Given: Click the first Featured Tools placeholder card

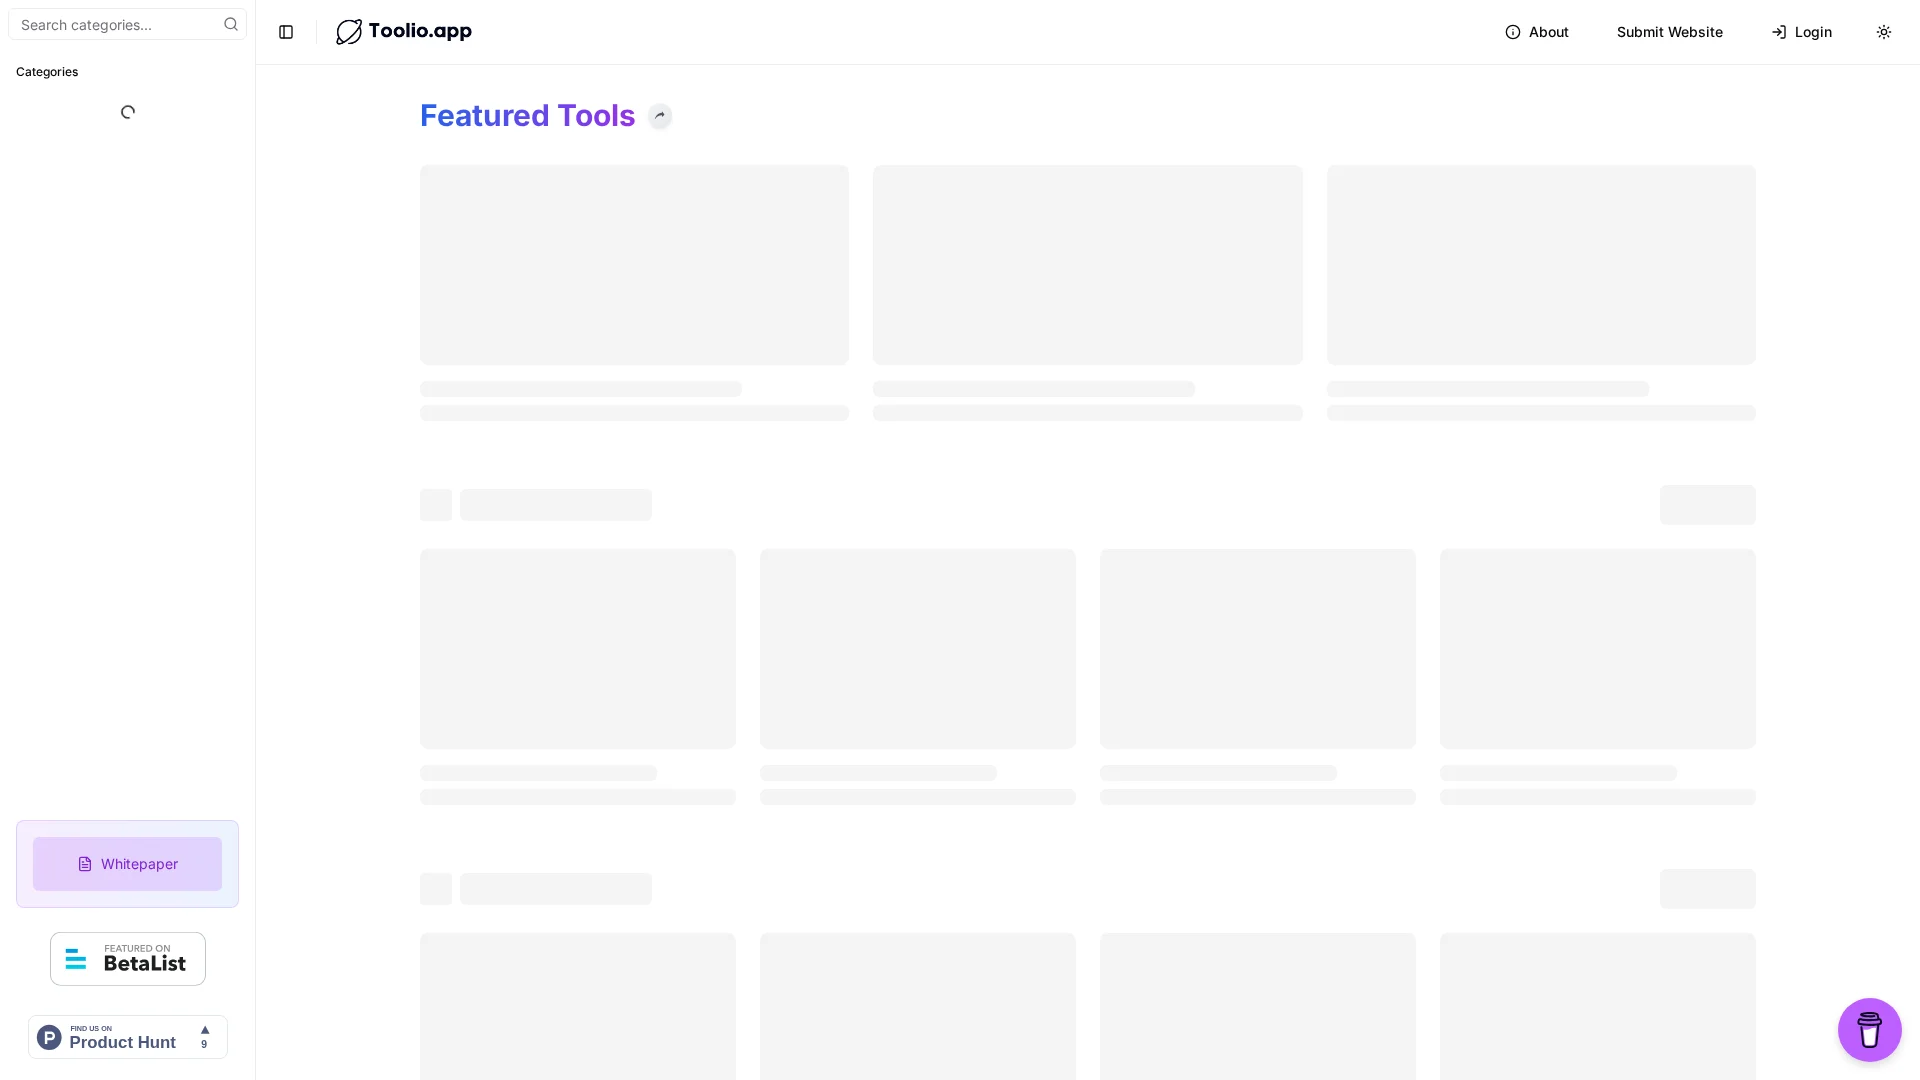Looking at the screenshot, I should coord(634,265).
